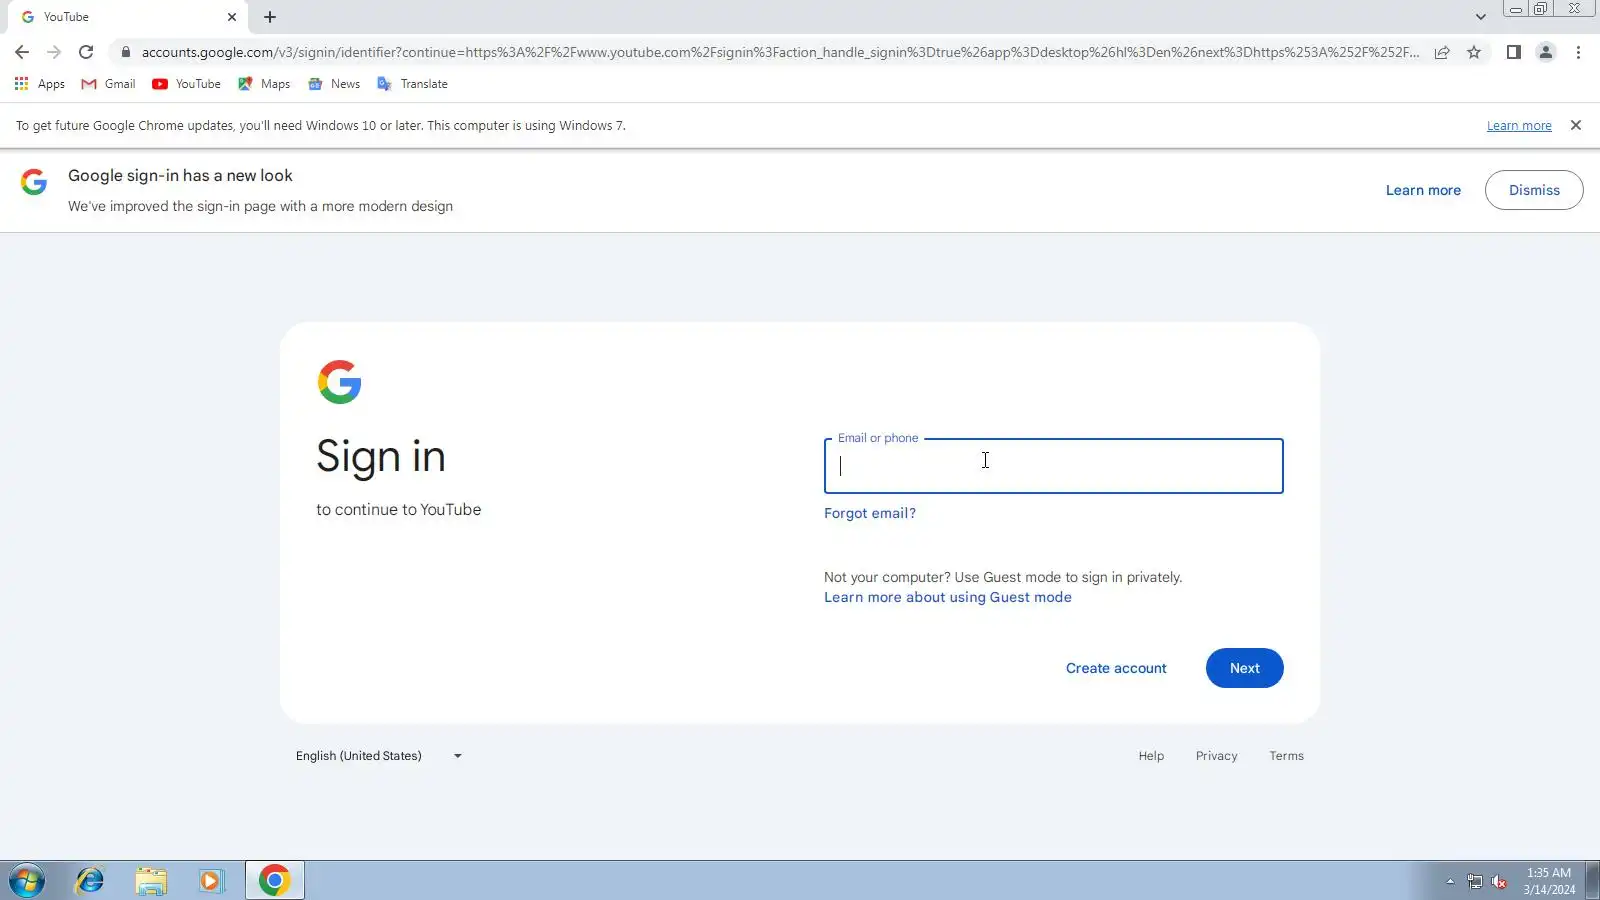Screen dimensions: 1600x900
Task: Share this page via the share icon
Action: [x=1442, y=52]
